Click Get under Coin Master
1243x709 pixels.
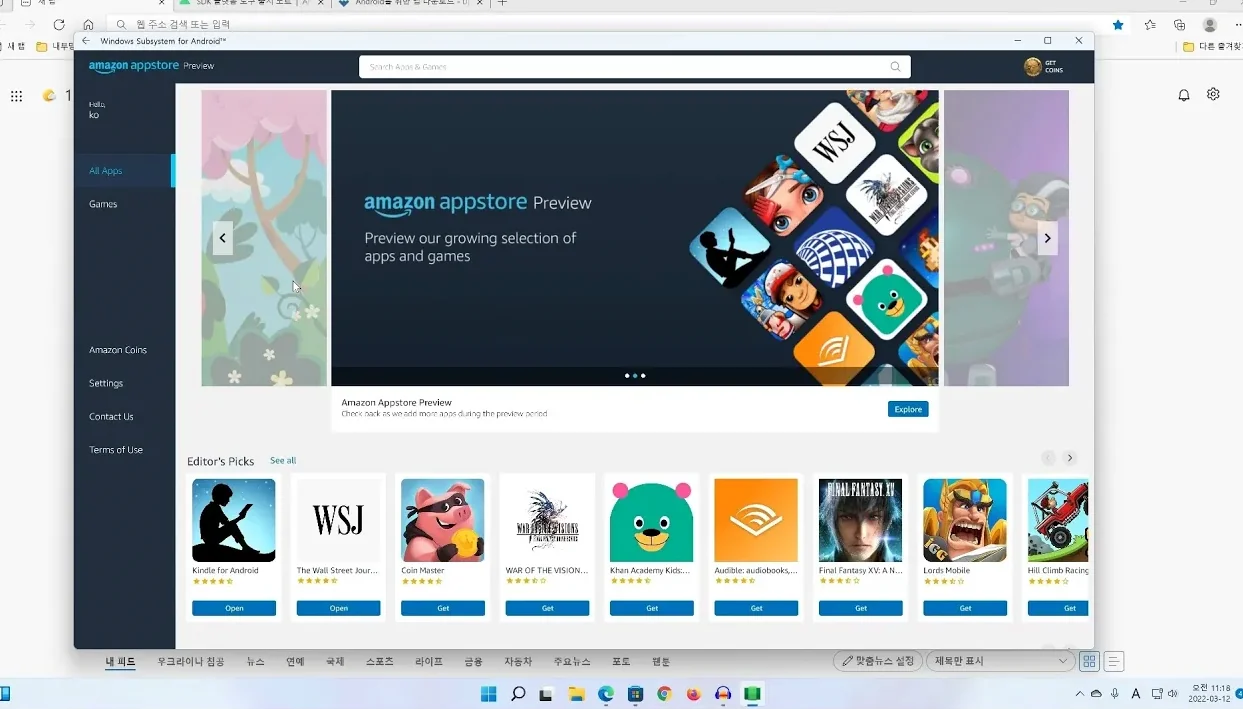click(x=443, y=608)
